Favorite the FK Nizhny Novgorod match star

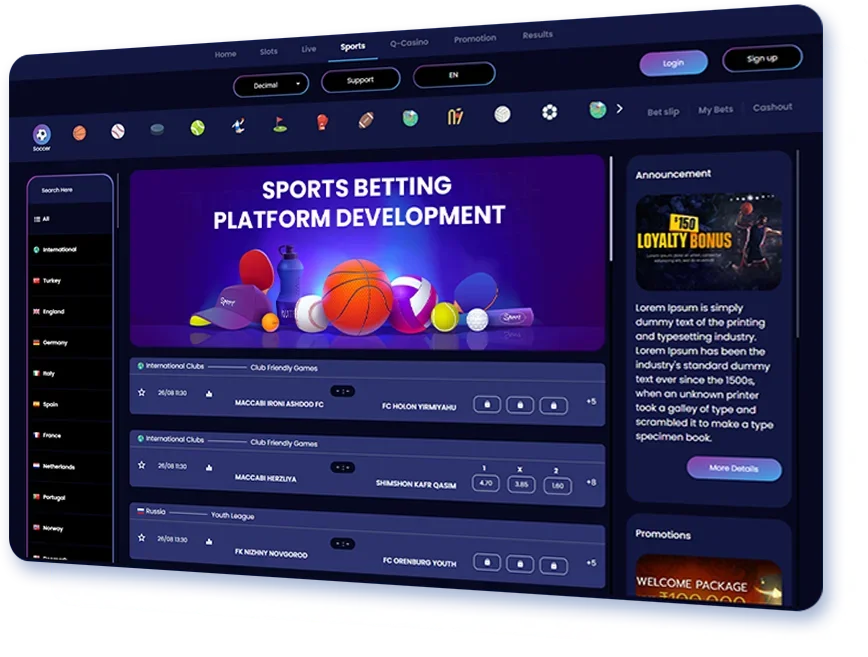pos(142,537)
